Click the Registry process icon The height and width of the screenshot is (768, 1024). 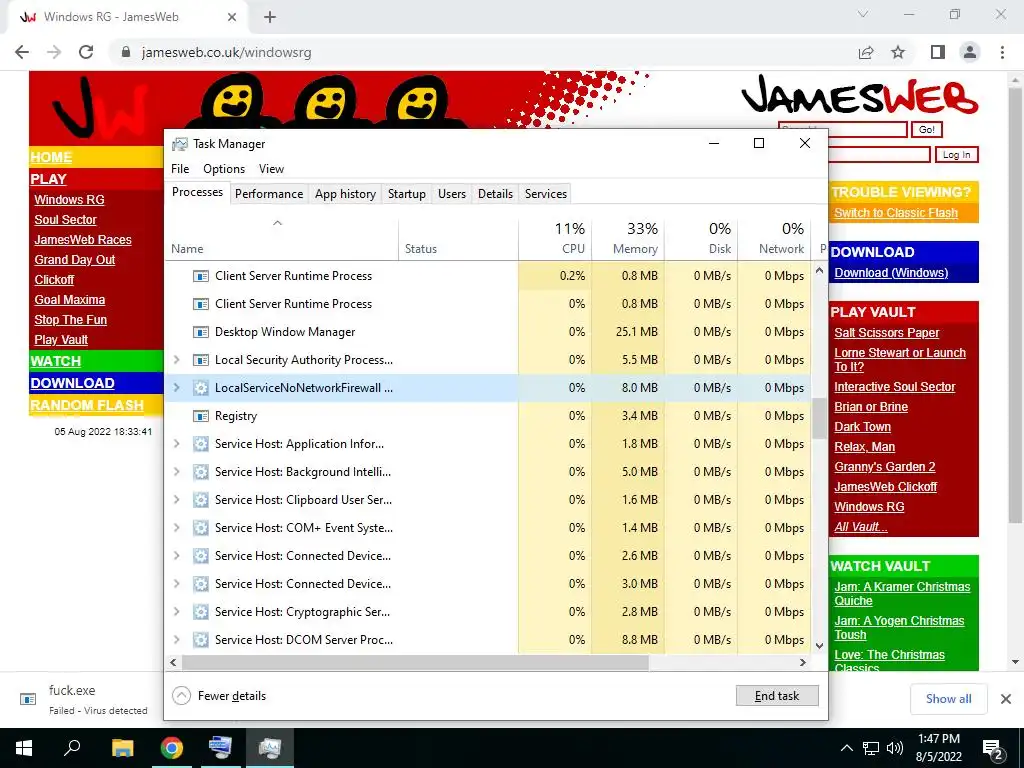point(200,416)
